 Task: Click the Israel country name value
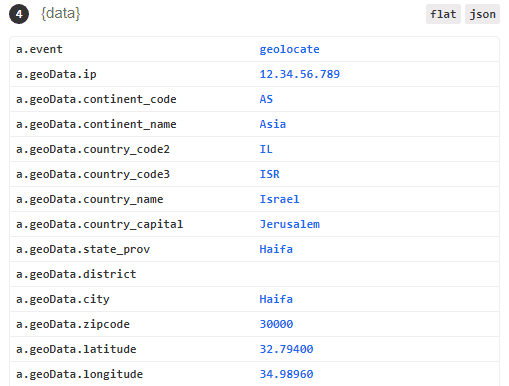coord(279,199)
